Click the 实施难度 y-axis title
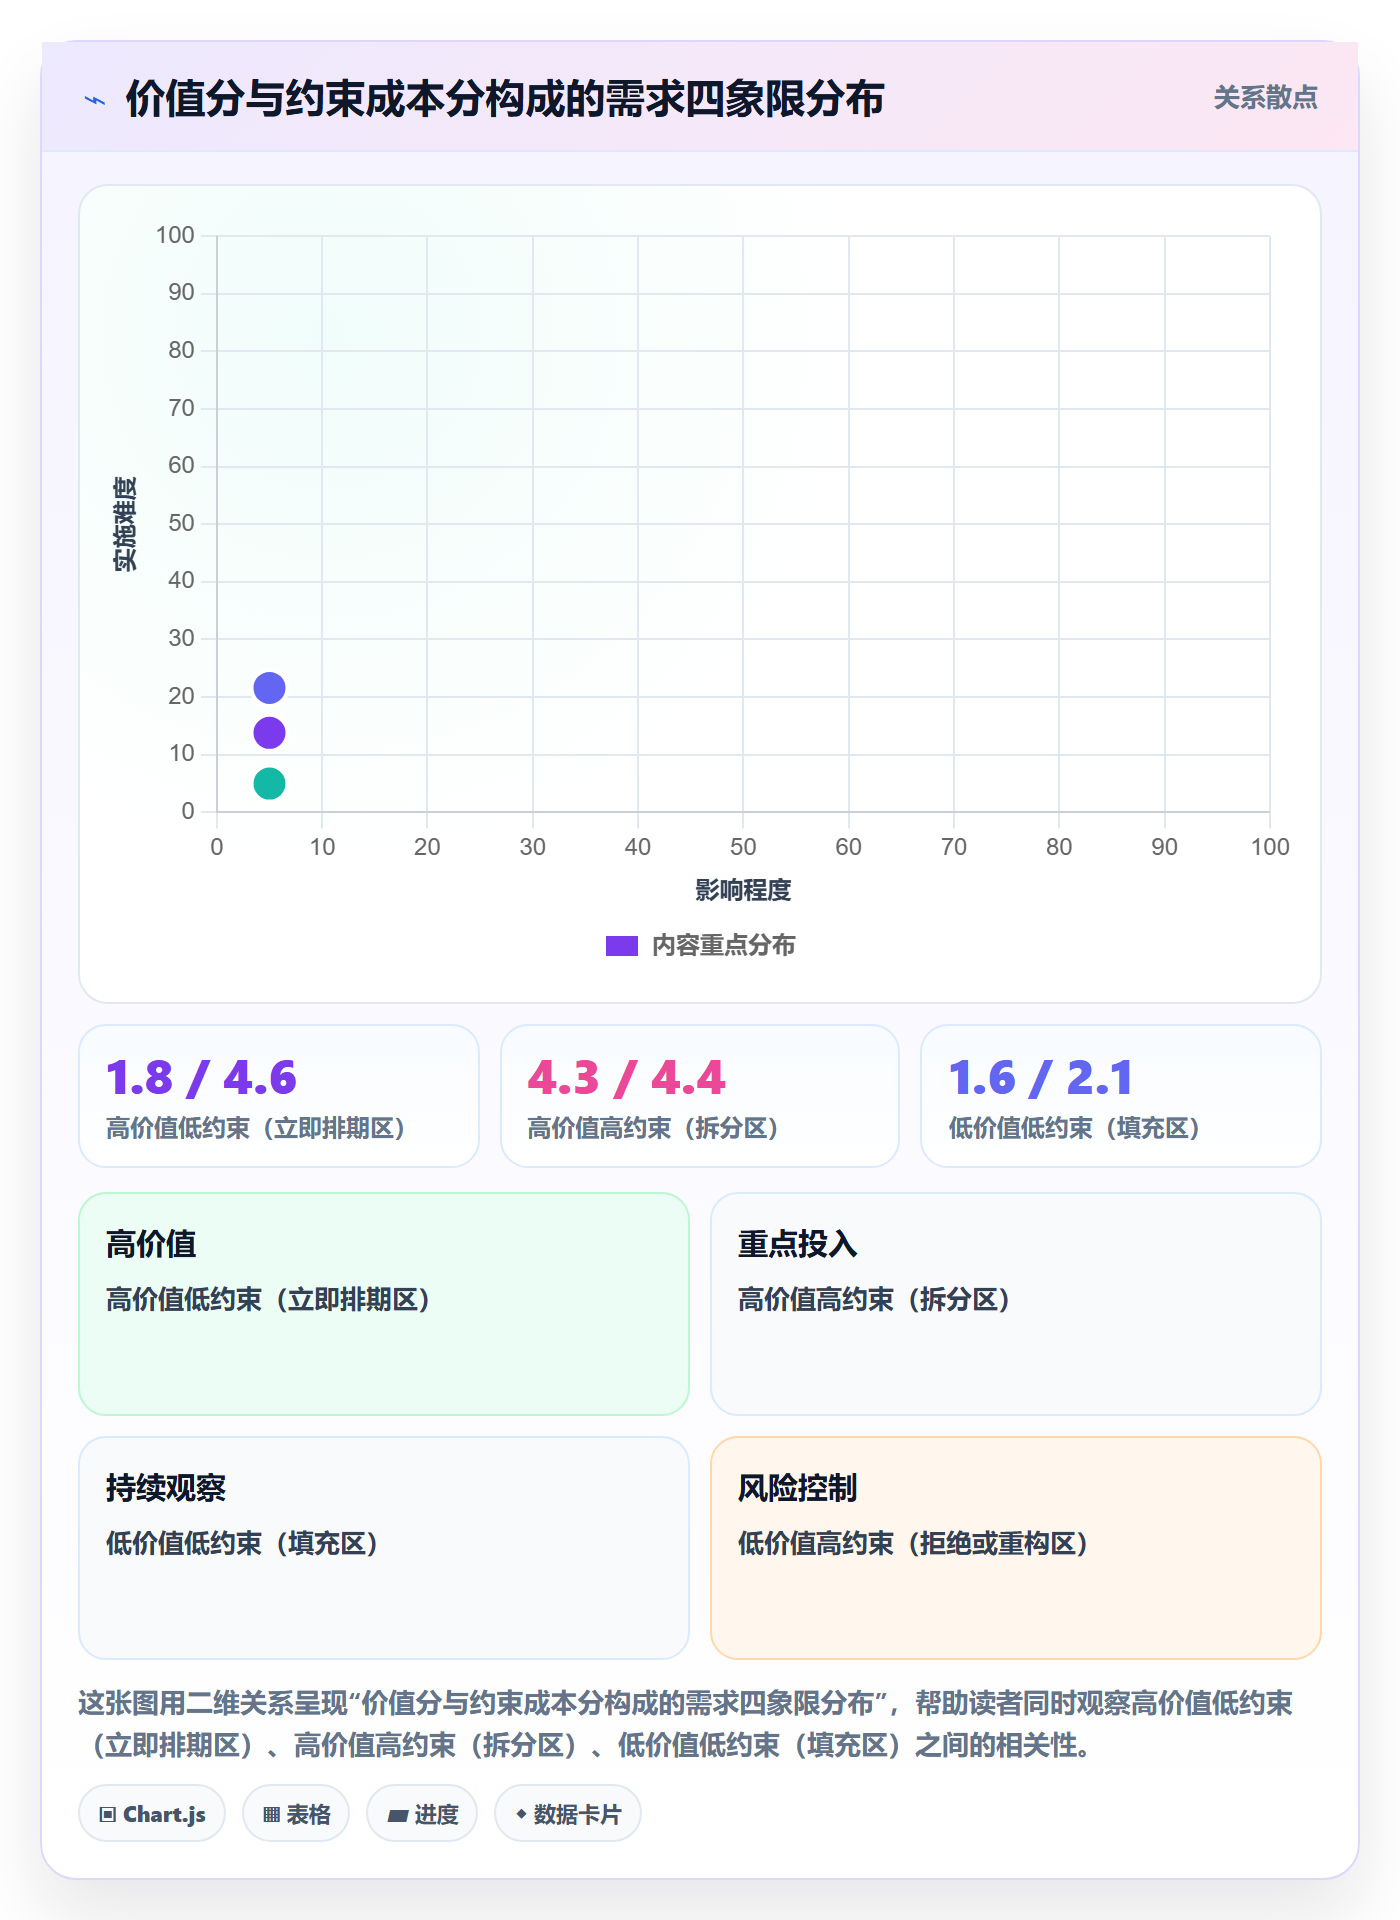 [125, 524]
